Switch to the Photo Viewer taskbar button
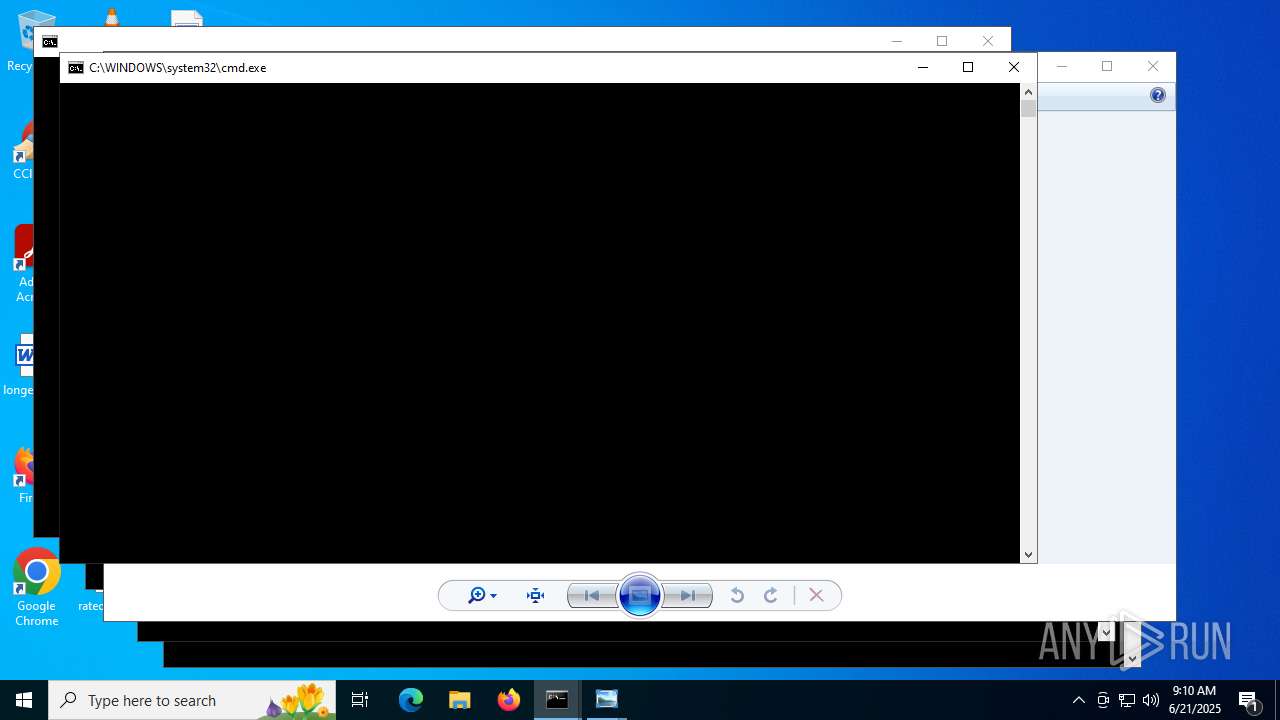The image size is (1280, 720). [x=606, y=700]
